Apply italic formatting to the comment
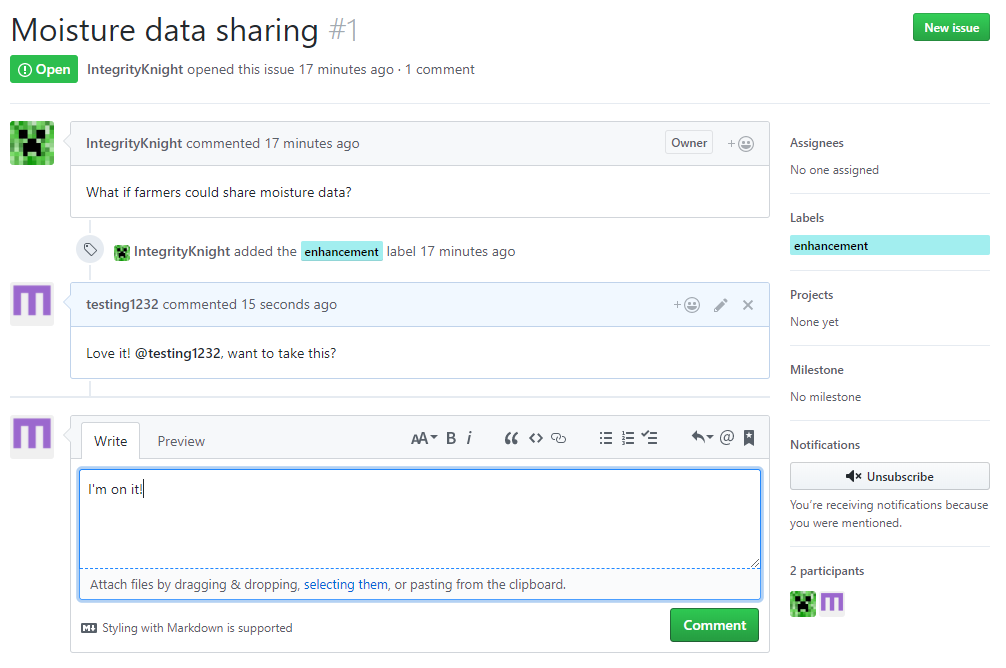1006x668 pixels. (468, 437)
